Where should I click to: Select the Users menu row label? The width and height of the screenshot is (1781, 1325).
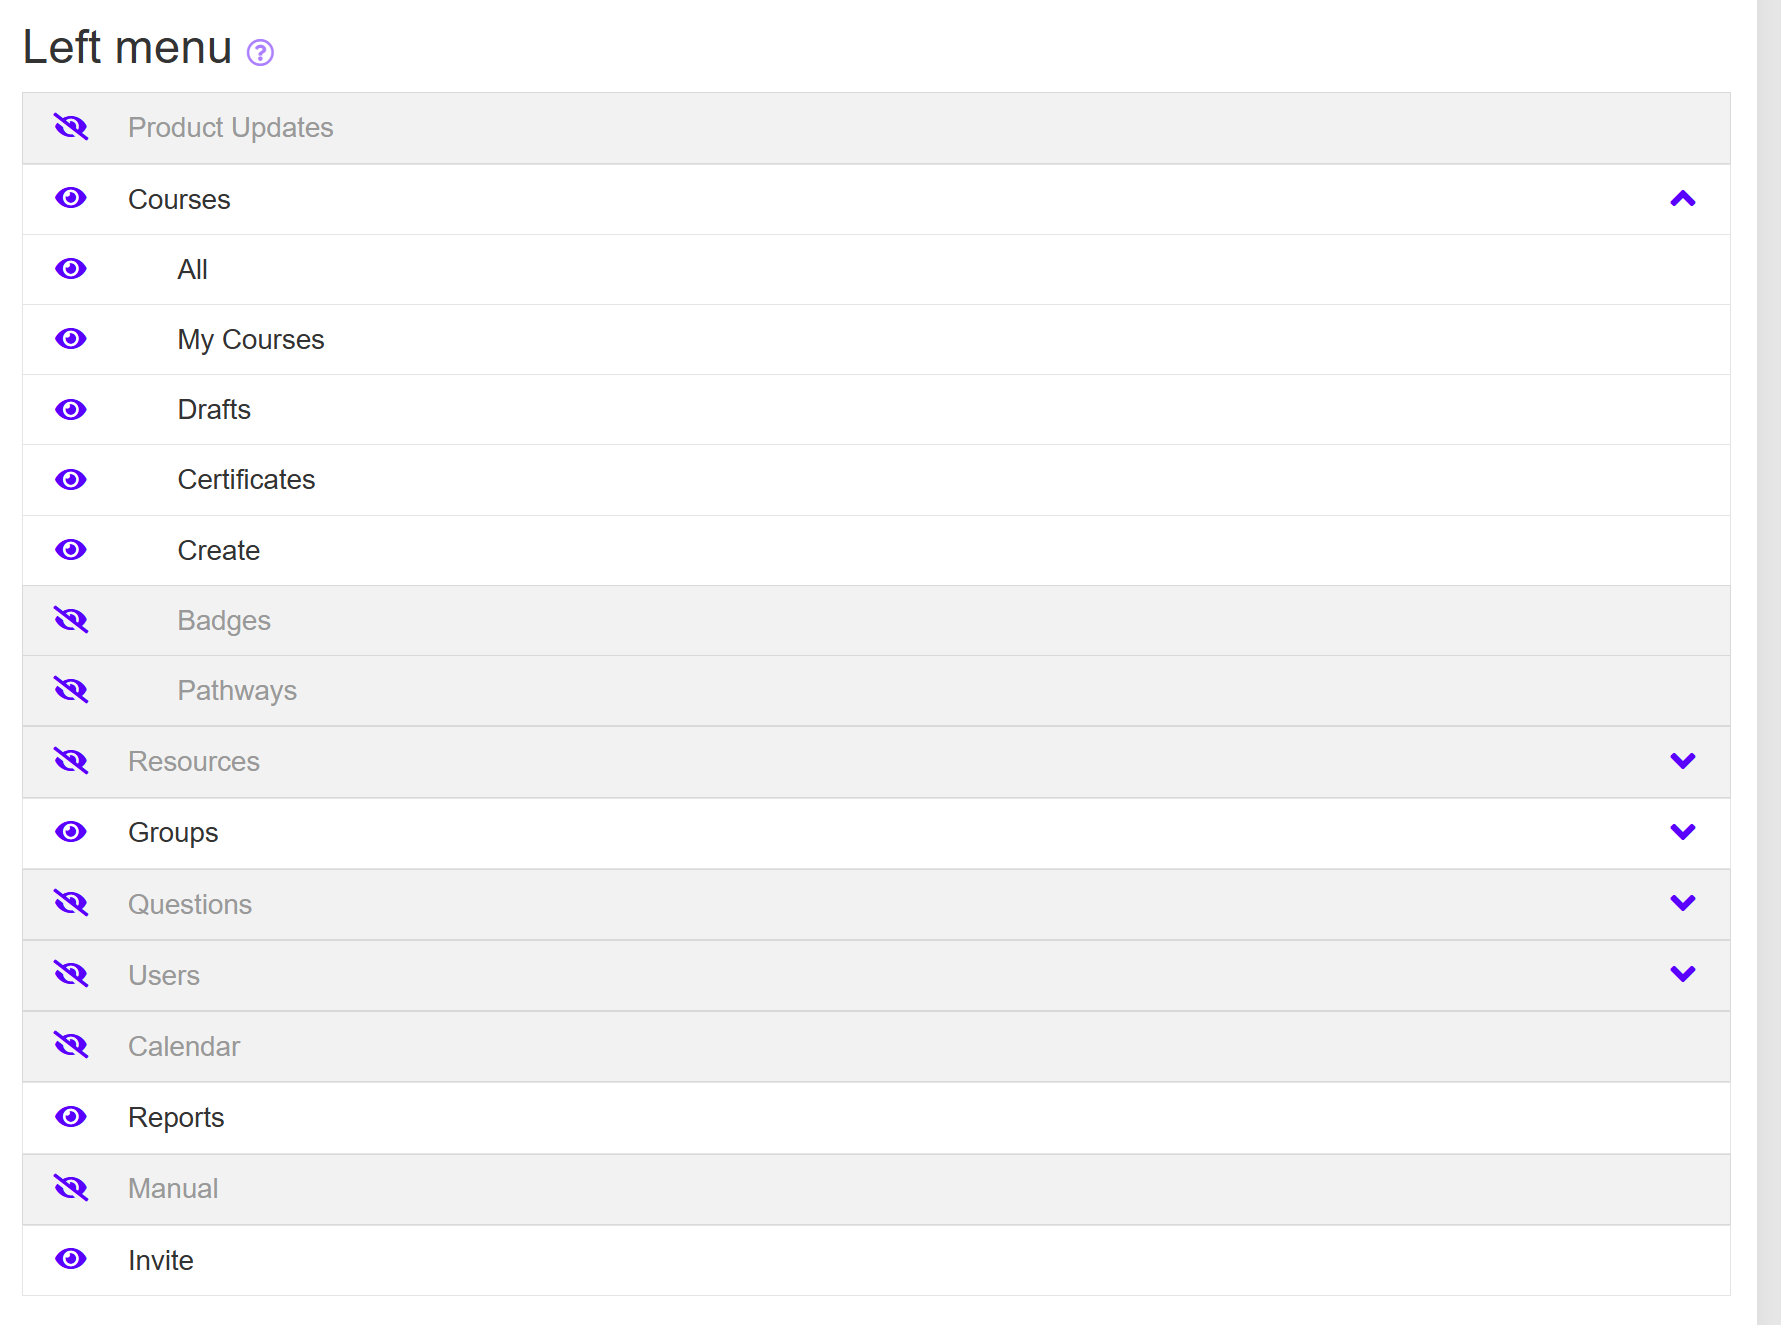pos(164,975)
